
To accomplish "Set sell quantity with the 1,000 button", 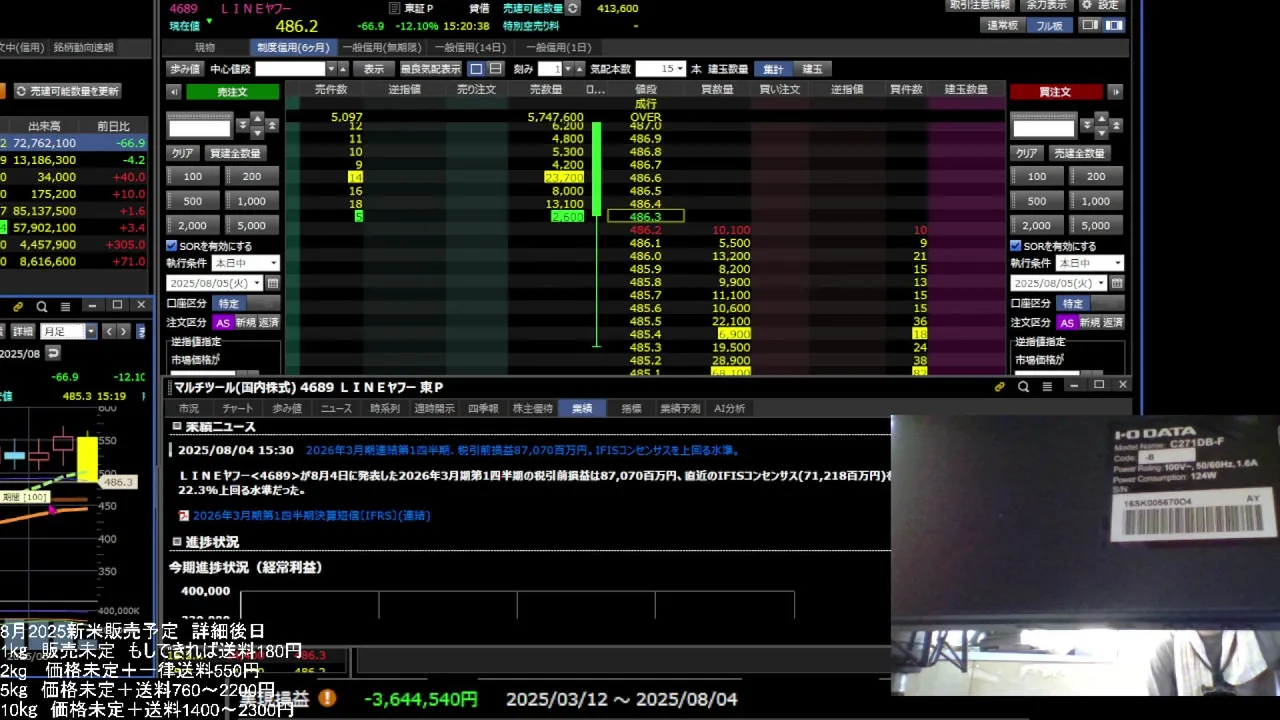I will (x=251, y=201).
